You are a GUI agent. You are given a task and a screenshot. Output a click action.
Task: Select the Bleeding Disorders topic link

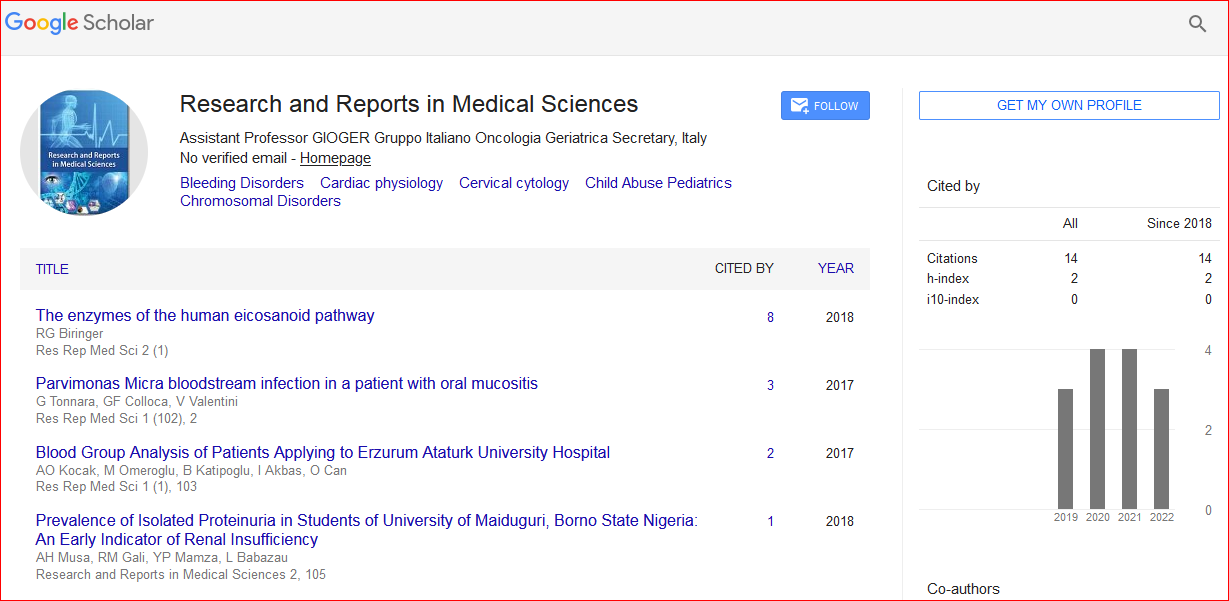241,183
